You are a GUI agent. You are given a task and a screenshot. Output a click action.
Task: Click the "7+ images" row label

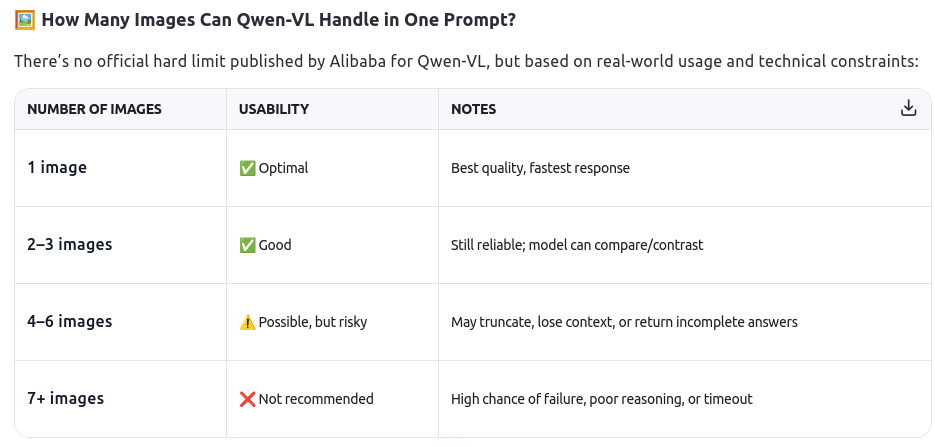(x=65, y=399)
